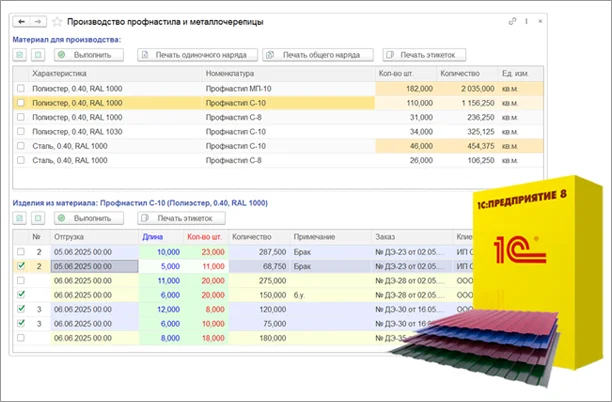Uncheck all rows icon in products toolbar
612x402 pixels.
point(38,218)
